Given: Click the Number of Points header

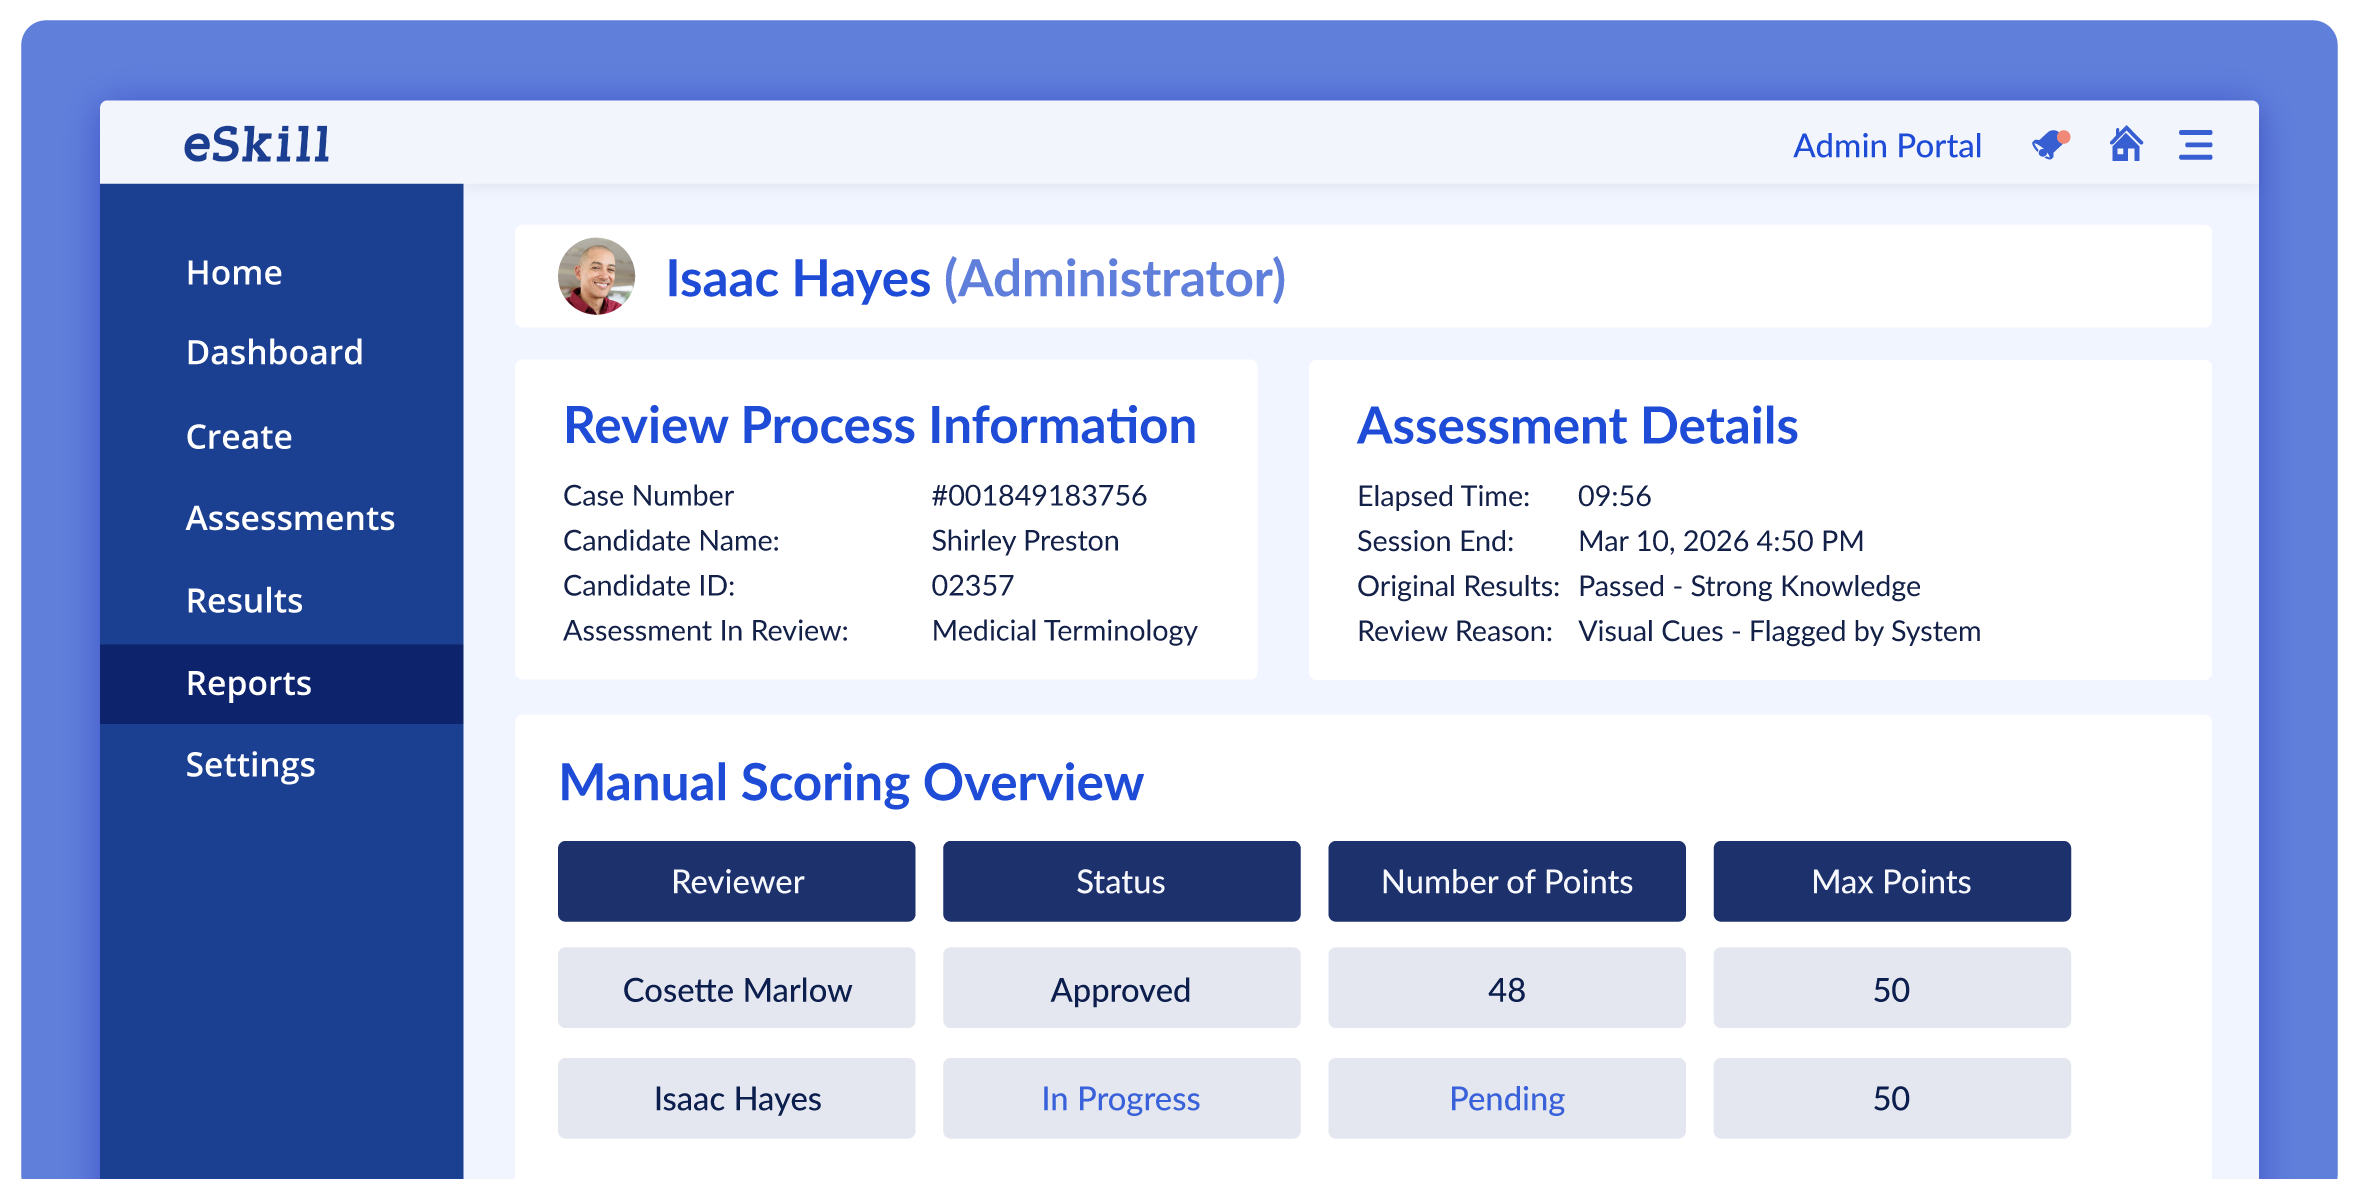Looking at the screenshot, I should [1506, 881].
